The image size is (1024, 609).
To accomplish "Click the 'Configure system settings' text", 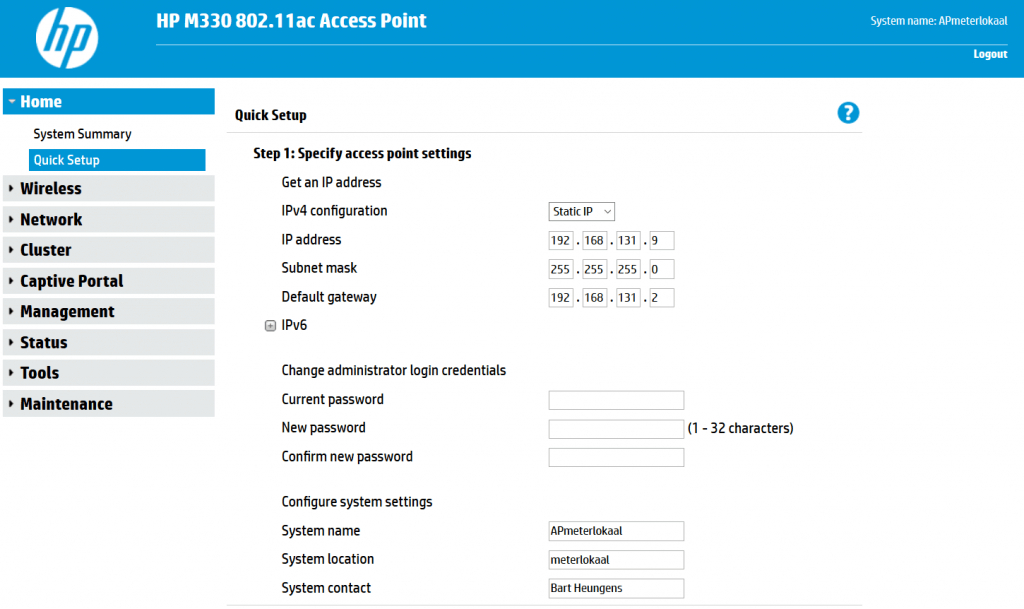I will (x=357, y=502).
